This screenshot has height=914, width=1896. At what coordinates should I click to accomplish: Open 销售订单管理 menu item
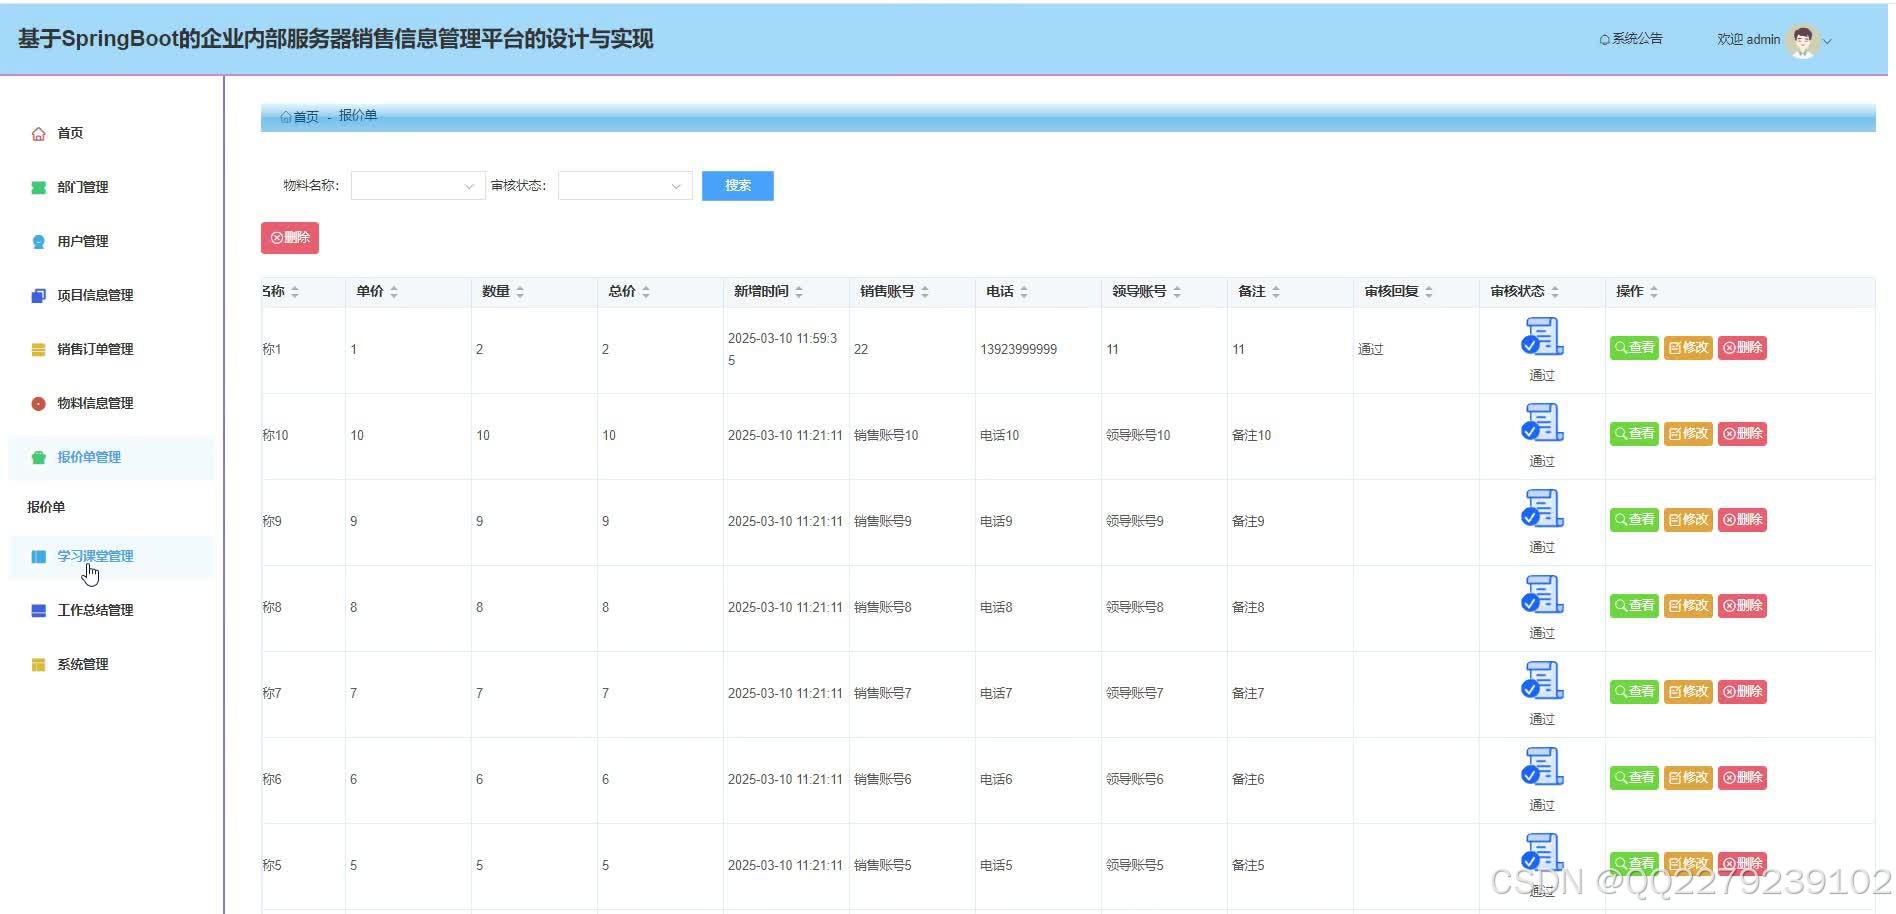[95, 349]
